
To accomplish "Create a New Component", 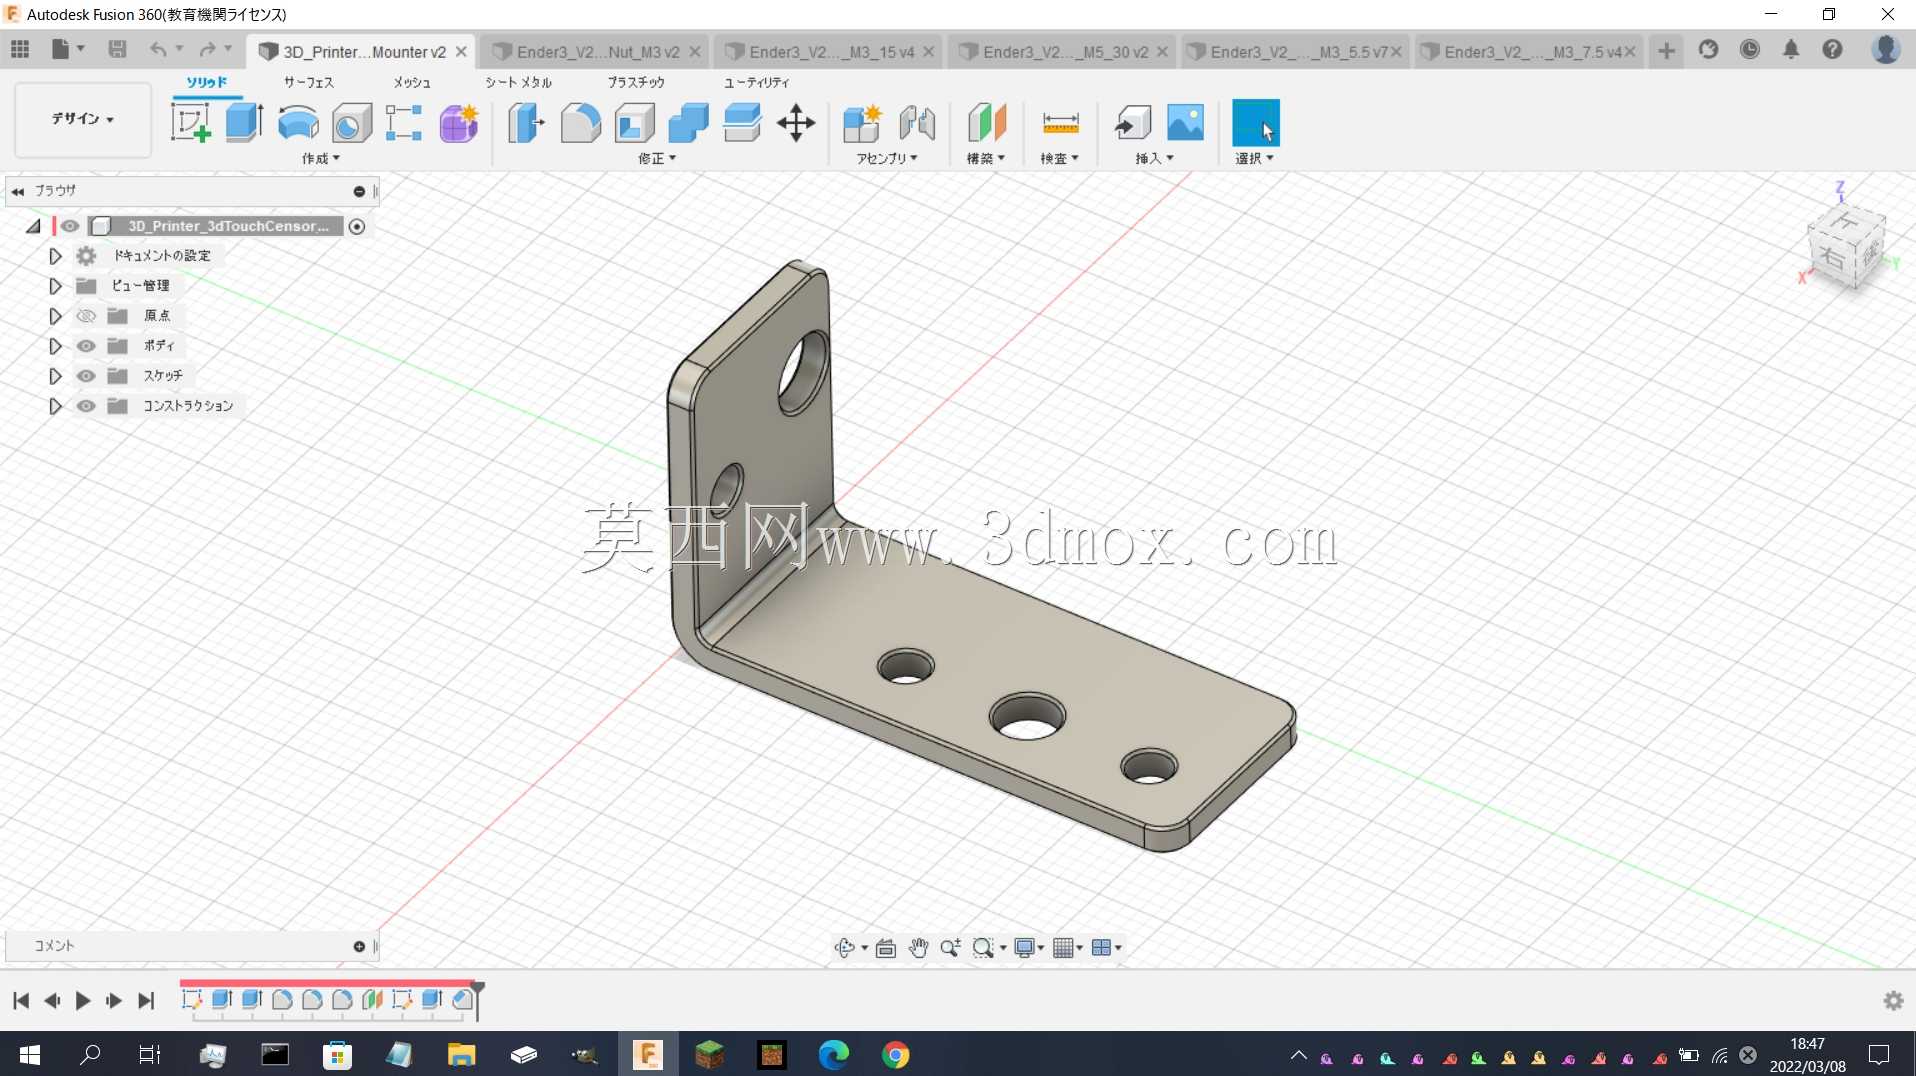I will coord(862,123).
